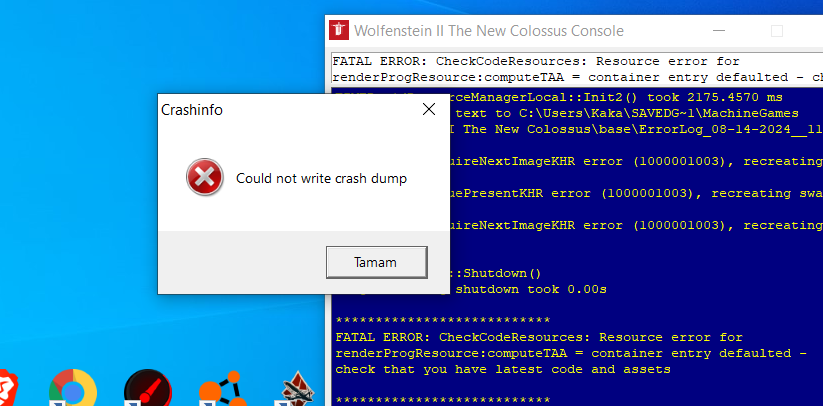Click the Tamam button
Image resolution: width=823 pixels, height=406 pixels.
[376, 262]
